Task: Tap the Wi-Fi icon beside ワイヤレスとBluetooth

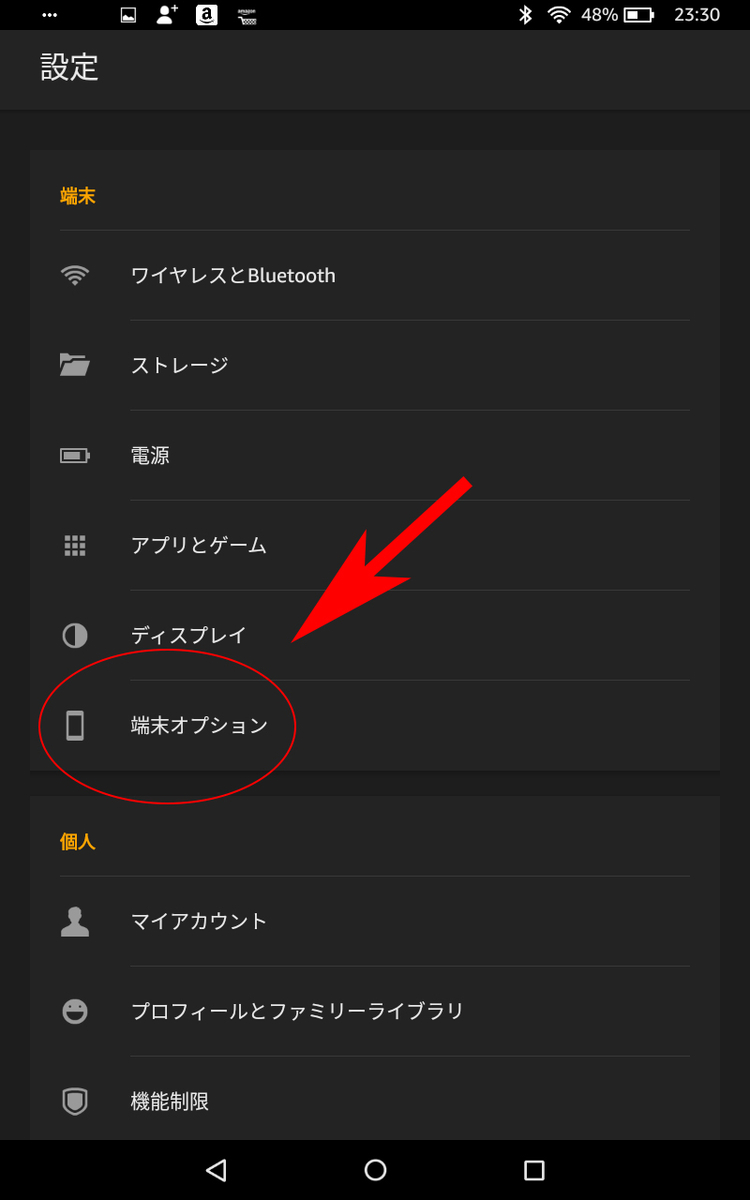Action: 74,275
